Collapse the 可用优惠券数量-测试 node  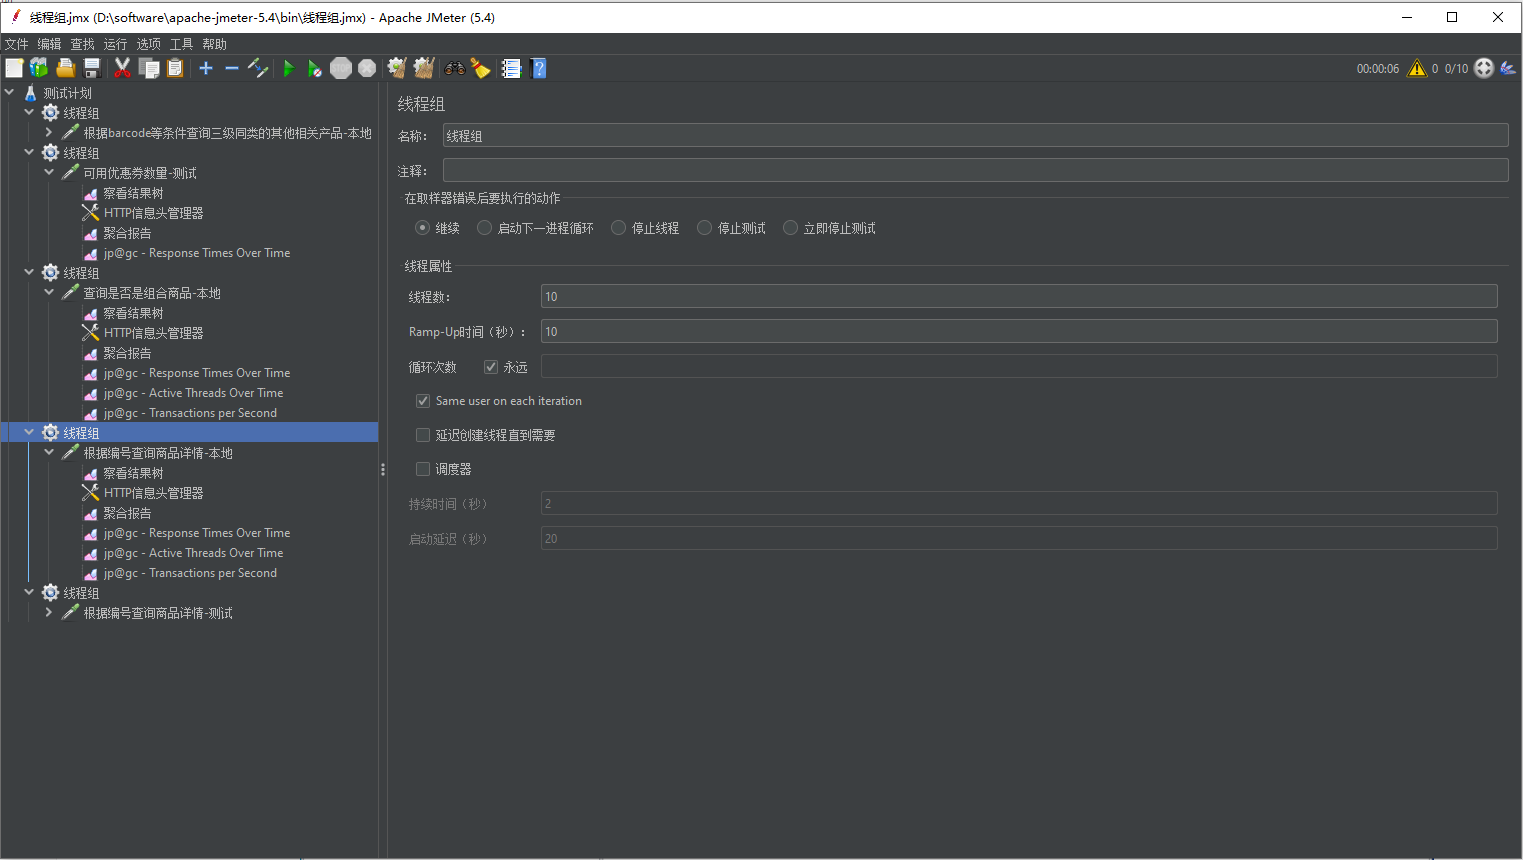(x=49, y=172)
